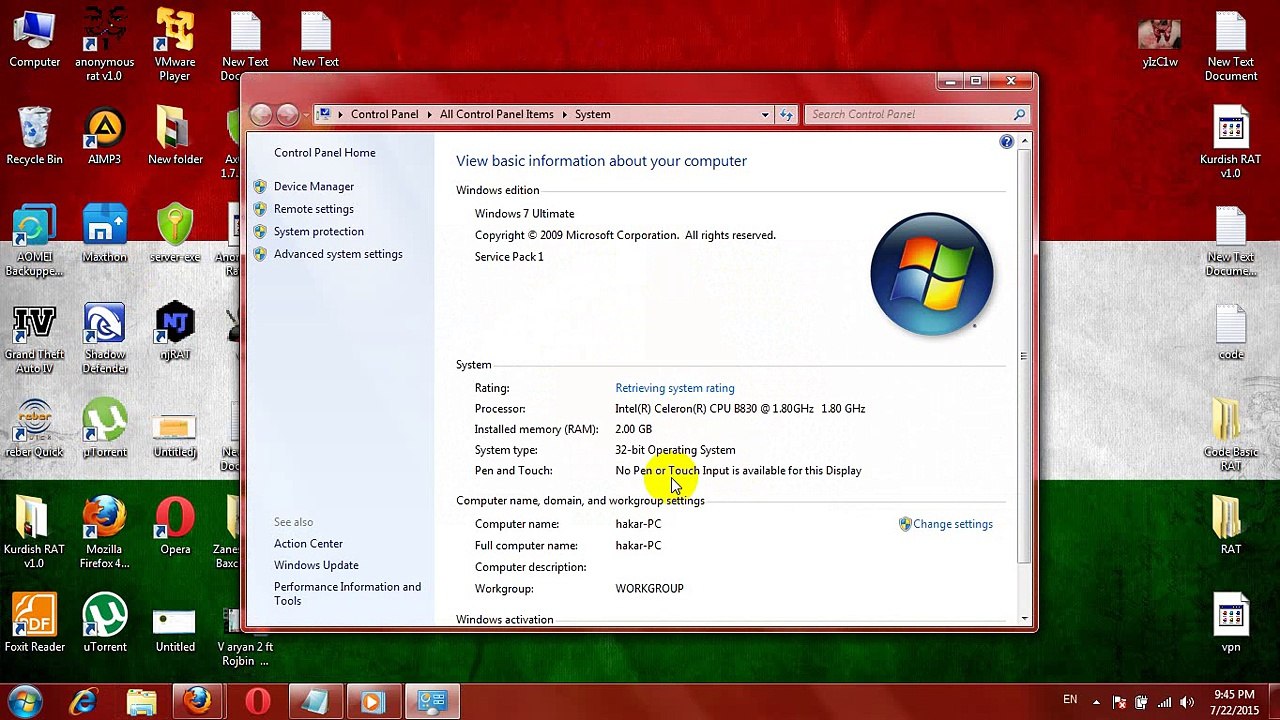Select the Maxthon desktop icon
This screenshot has height=720, width=1280.
pos(104,234)
